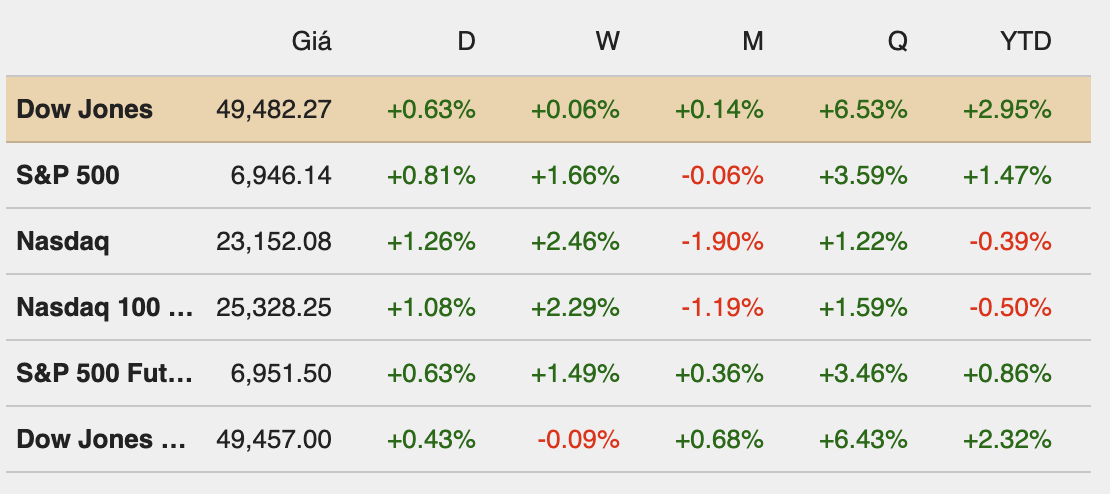Select the W weekly column header
This screenshot has height=494, width=1110.
(x=607, y=41)
